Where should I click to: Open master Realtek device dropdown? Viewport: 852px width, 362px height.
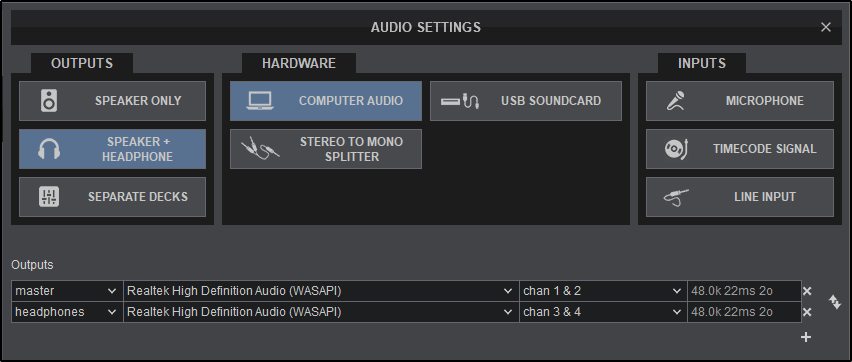click(322, 291)
